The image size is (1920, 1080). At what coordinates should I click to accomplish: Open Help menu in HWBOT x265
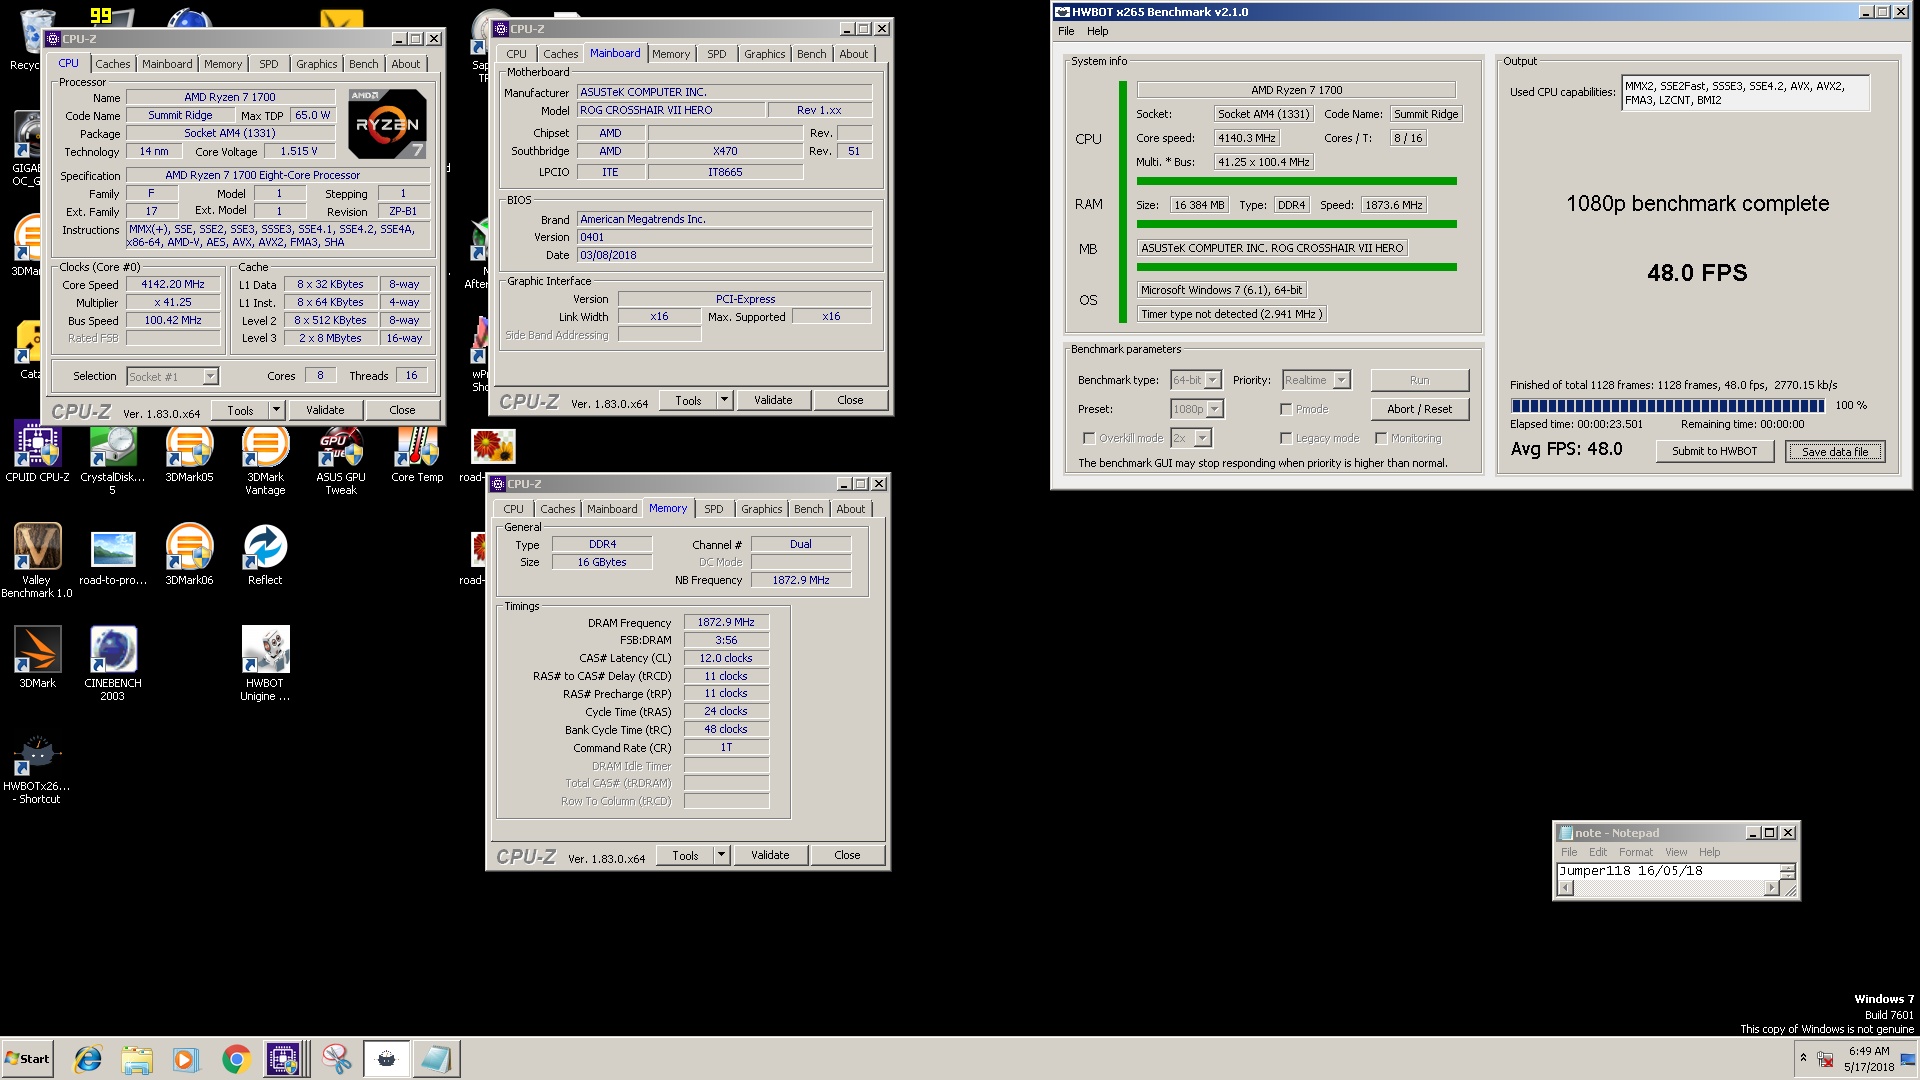pyautogui.click(x=1097, y=31)
